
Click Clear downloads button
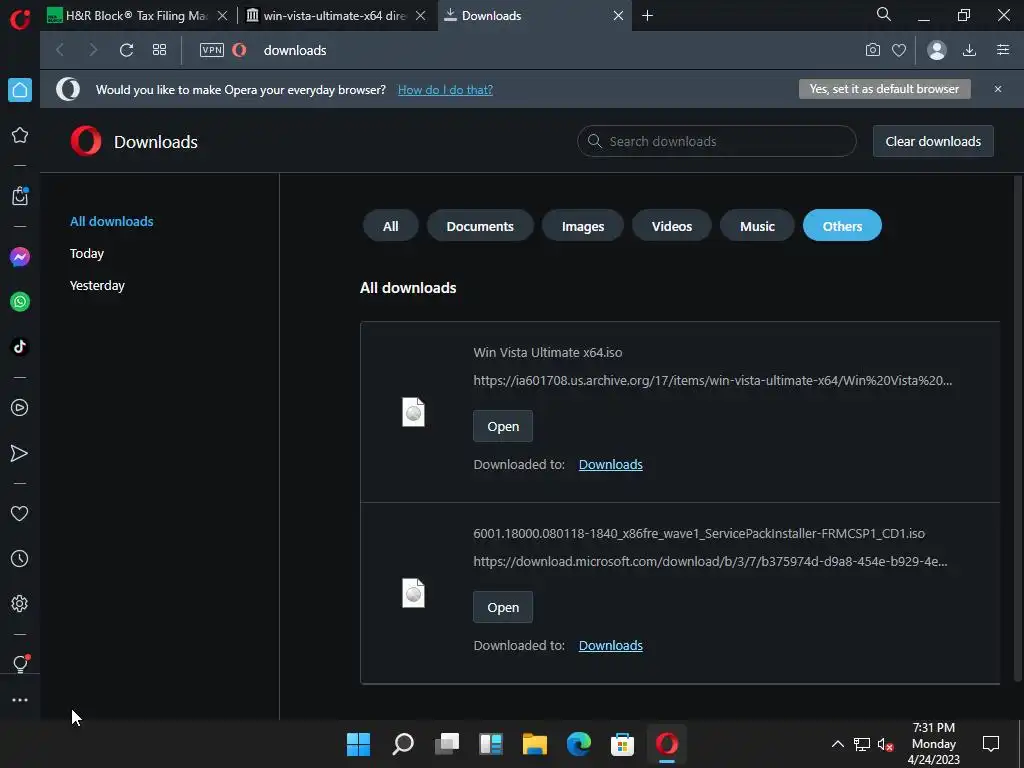[x=933, y=141]
